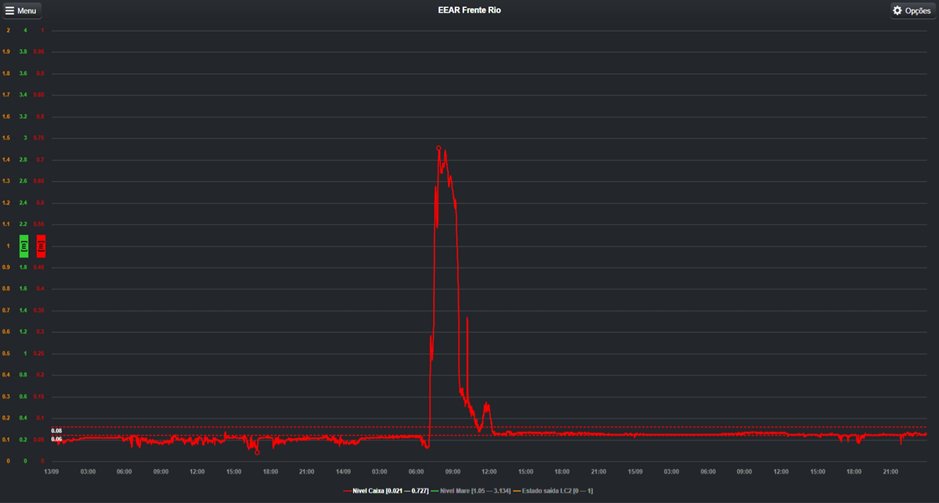Click the red Nivel Caixa line swatch in legend
Screen dimensions: 939x503
[x=347, y=491]
